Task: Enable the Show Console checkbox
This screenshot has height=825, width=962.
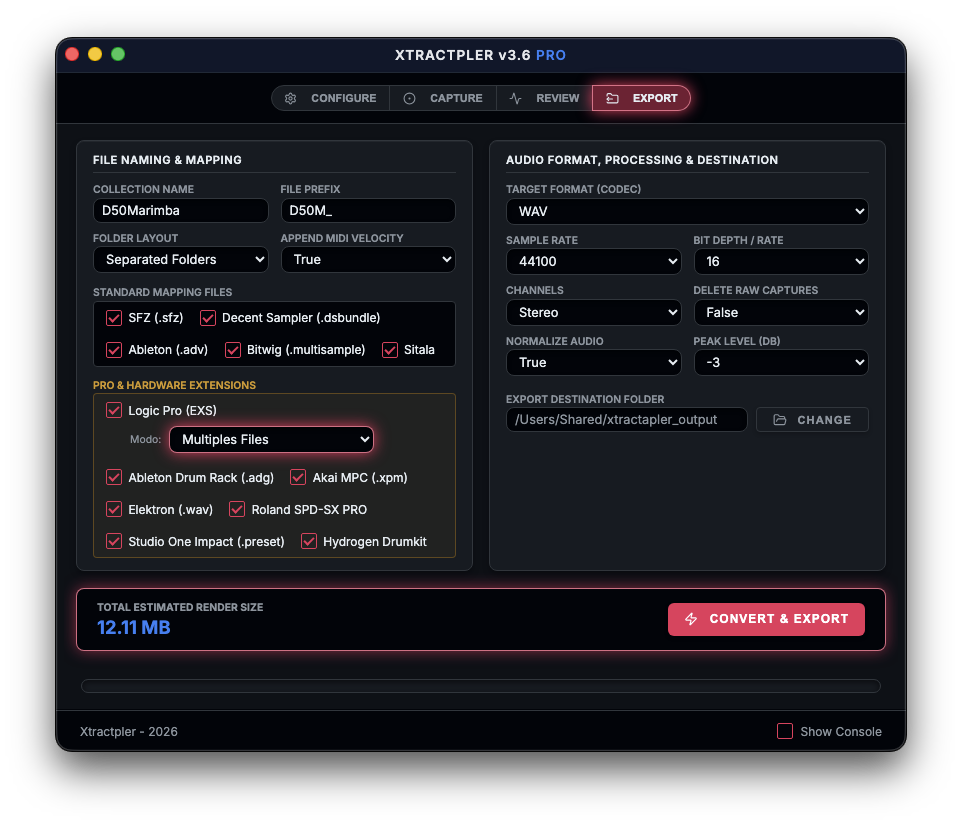Action: tap(785, 731)
